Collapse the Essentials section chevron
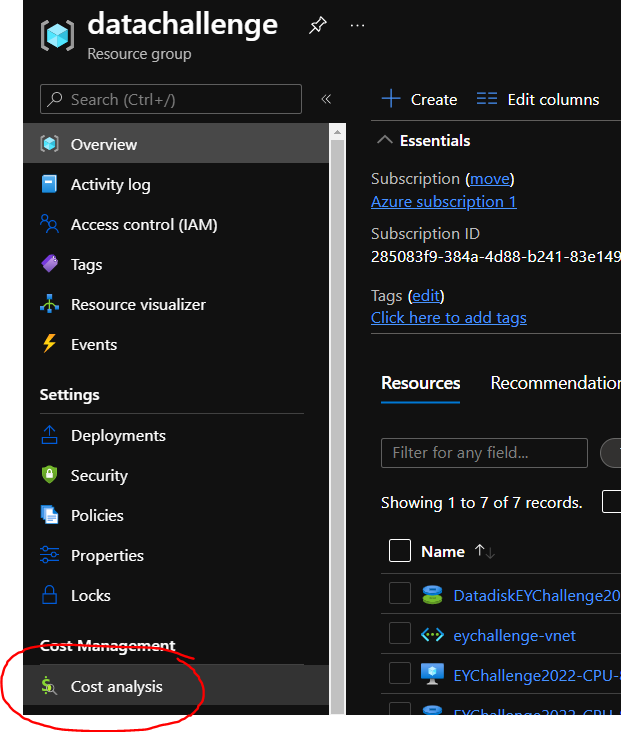 384,140
